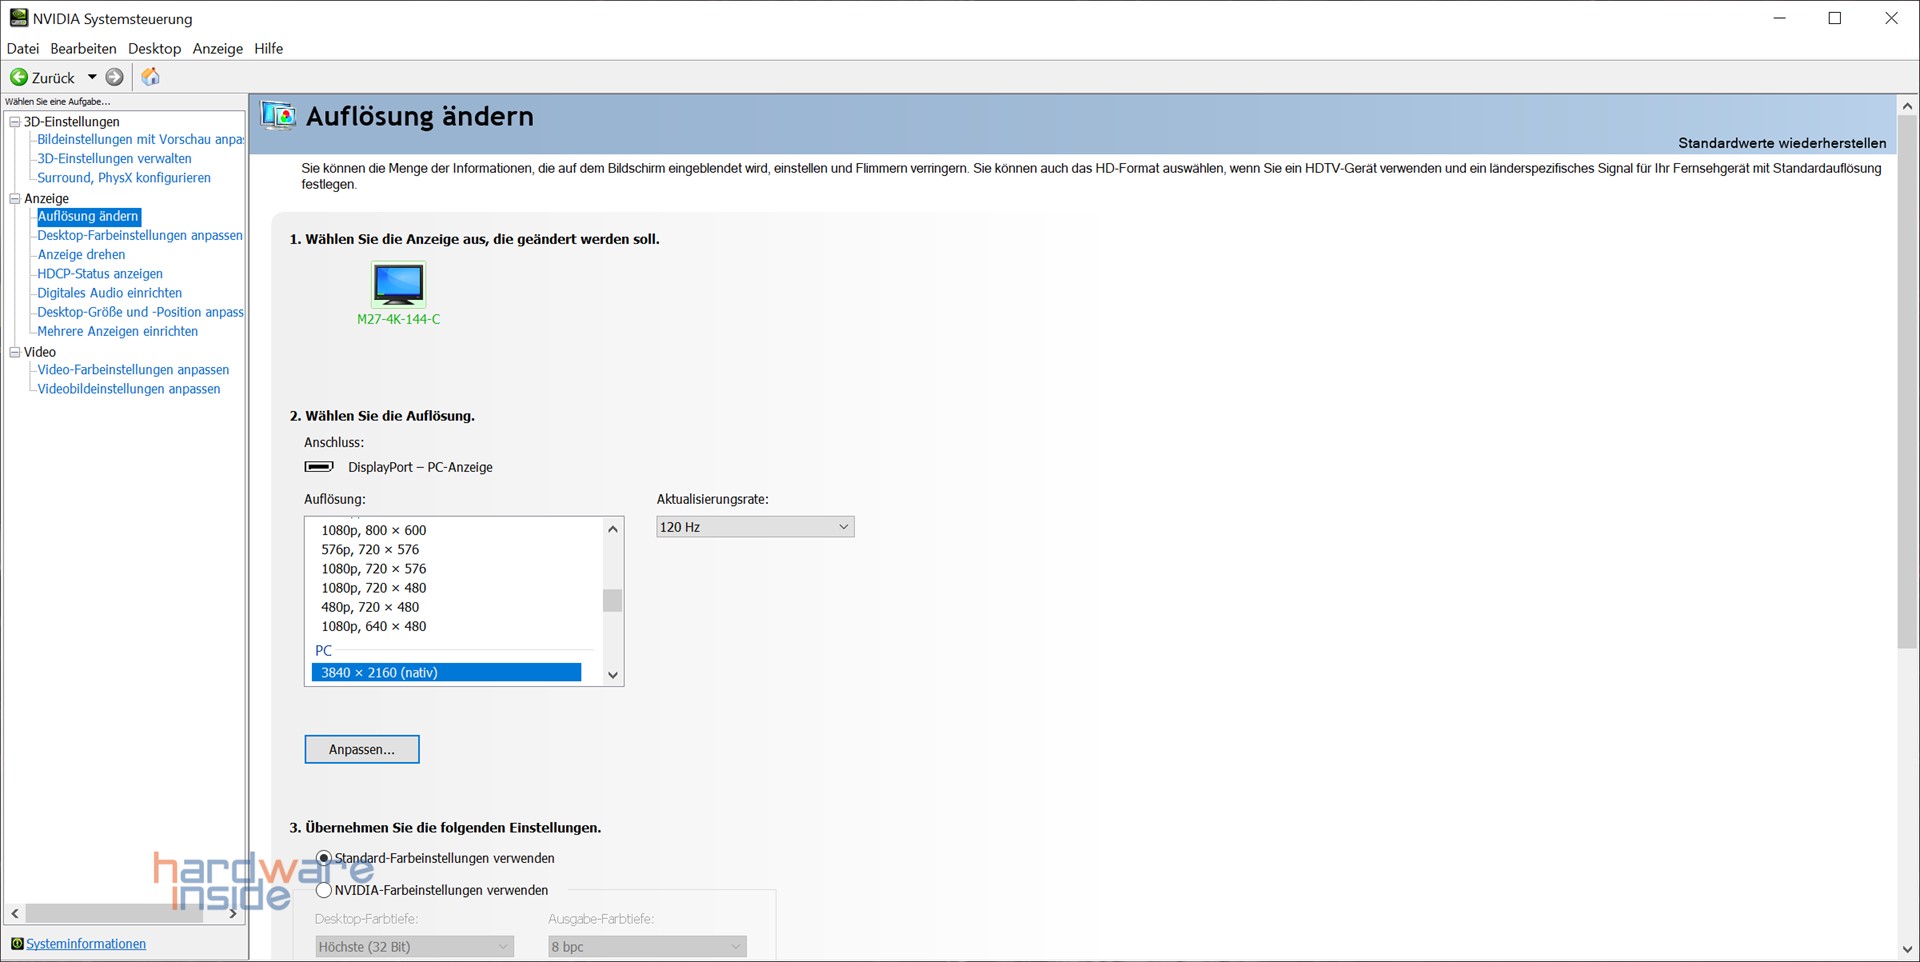Click Standardwerte wiederherstellen link

(x=1781, y=143)
